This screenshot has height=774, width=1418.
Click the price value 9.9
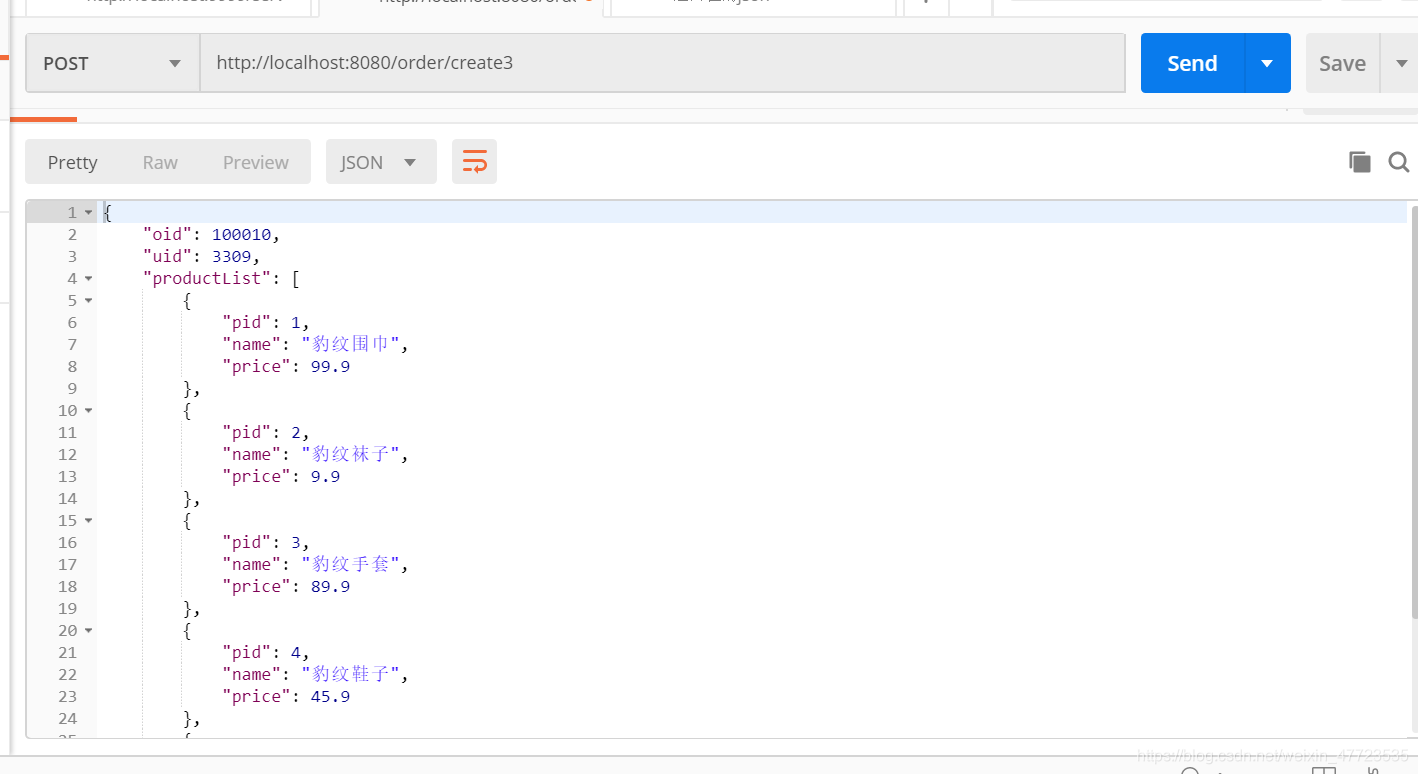pos(325,477)
